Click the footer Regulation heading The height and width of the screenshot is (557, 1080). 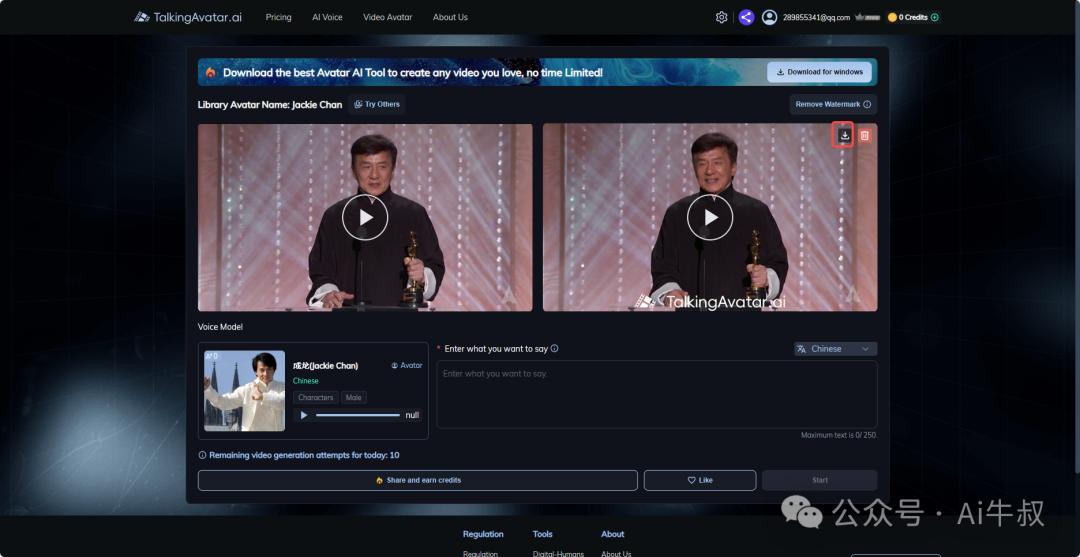[483, 534]
